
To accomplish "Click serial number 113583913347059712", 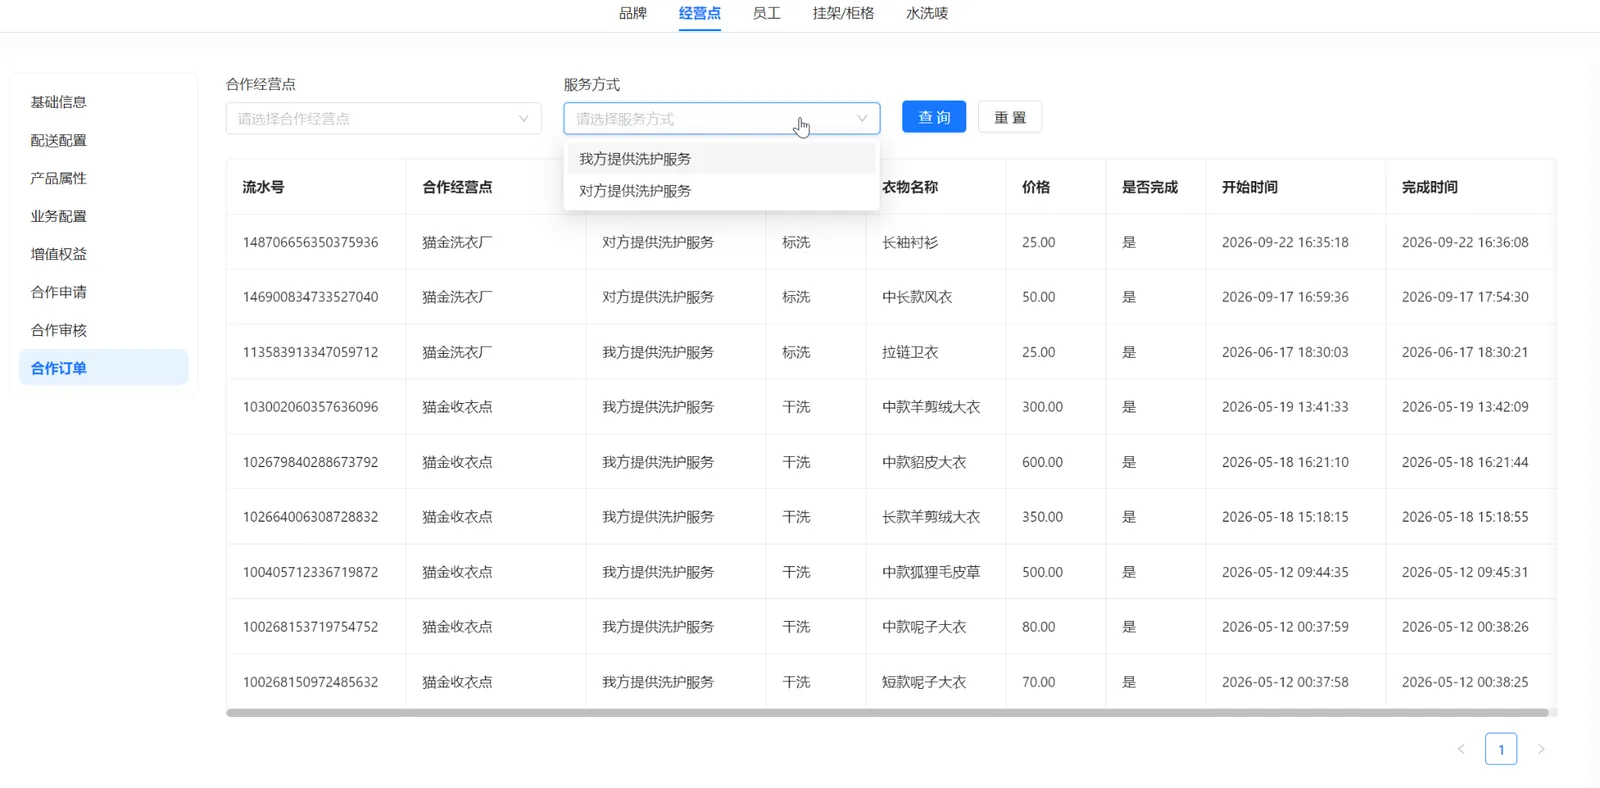I will coord(311,352).
